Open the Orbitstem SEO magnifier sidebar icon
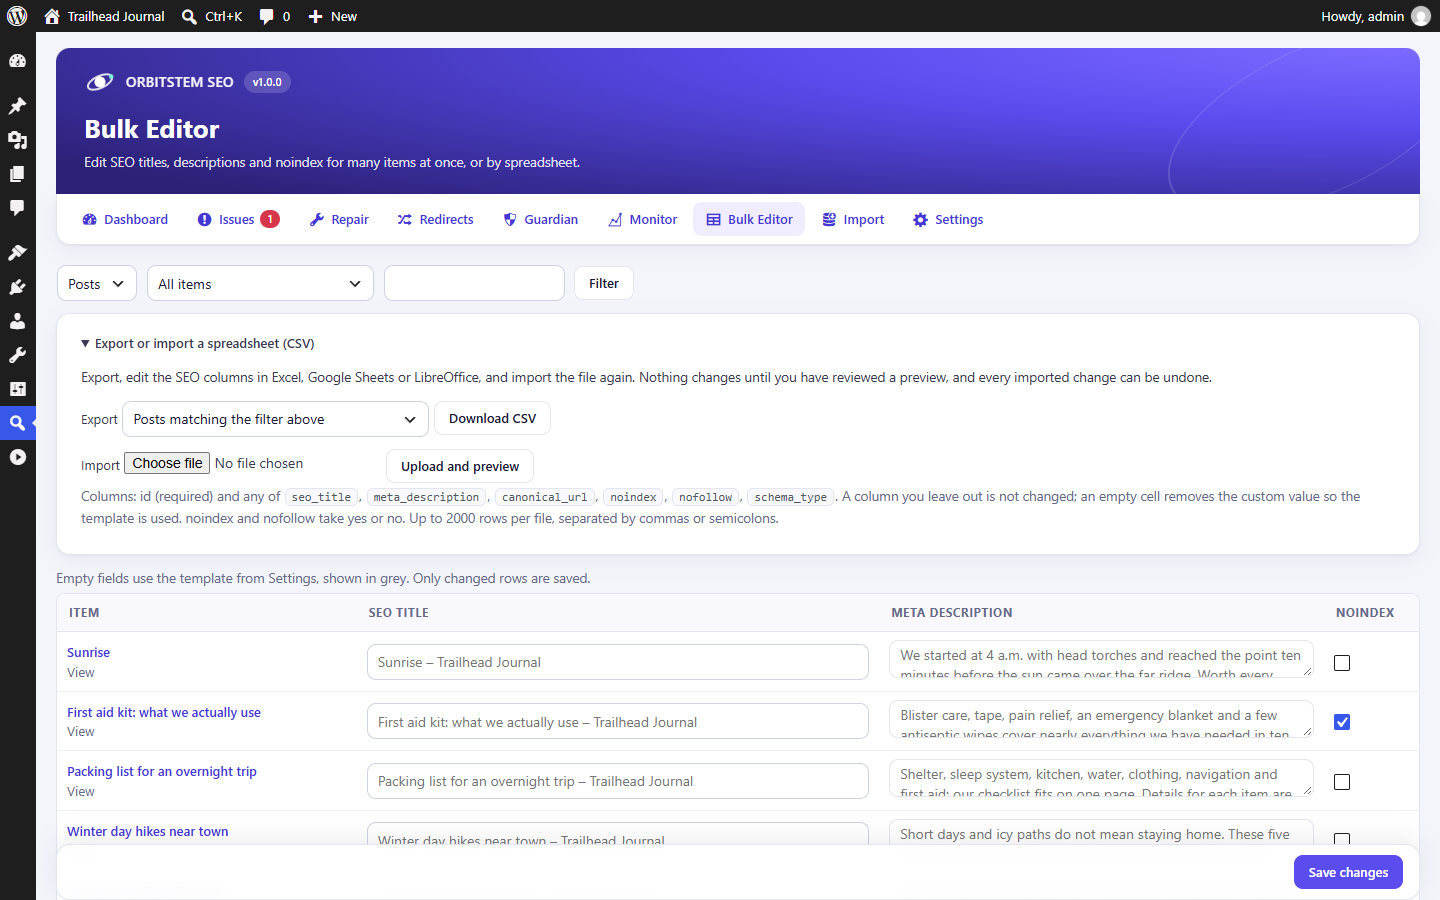This screenshot has height=900, width=1440. (x=17, y=423)
